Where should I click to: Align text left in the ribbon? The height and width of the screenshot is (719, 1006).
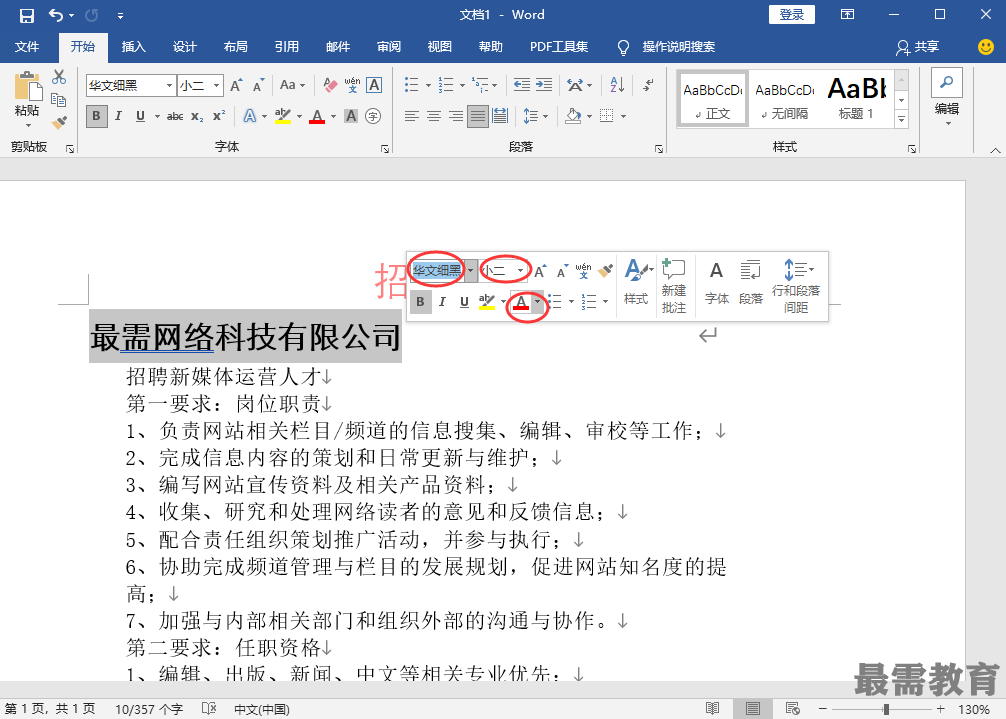412,116
